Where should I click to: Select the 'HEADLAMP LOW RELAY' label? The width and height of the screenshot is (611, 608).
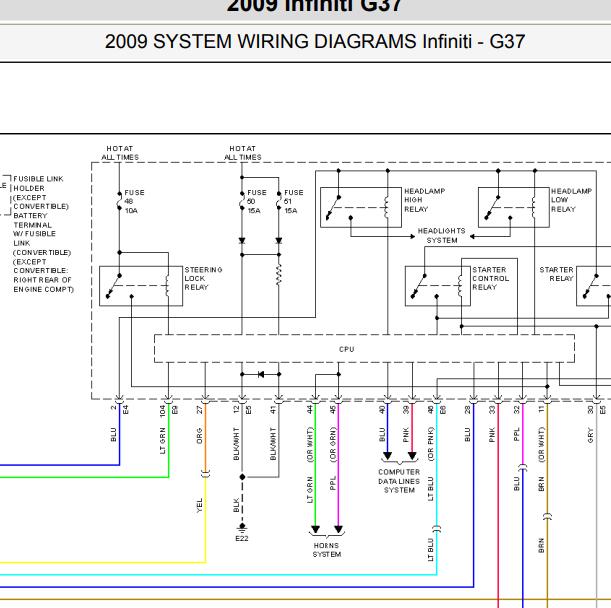(x=571, y=200)
